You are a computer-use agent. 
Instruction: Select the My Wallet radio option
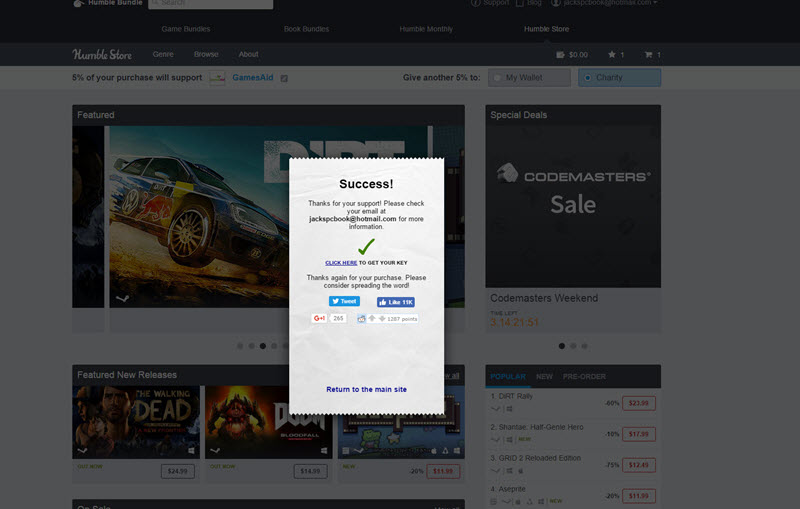(497, 78)
